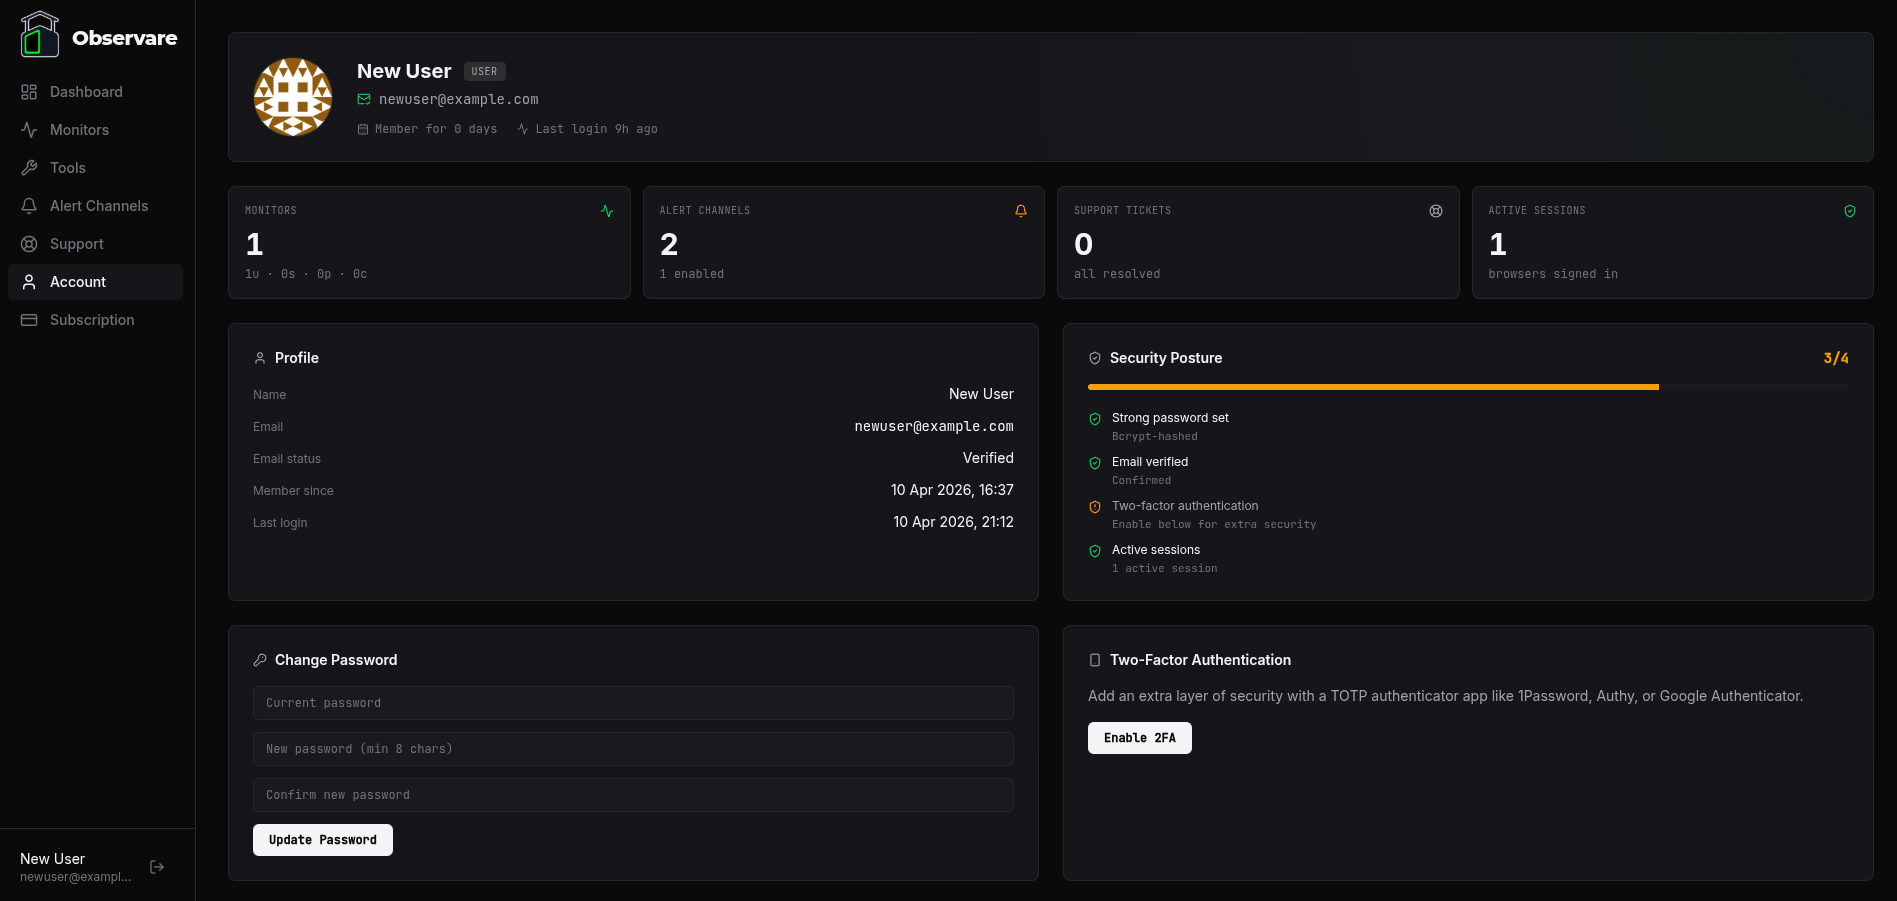Image resolution: width=1897 pixels, height=901 pixels.
Task: Click the lifebuoy icon on Support Tickets card
Action: (1435, 211)
